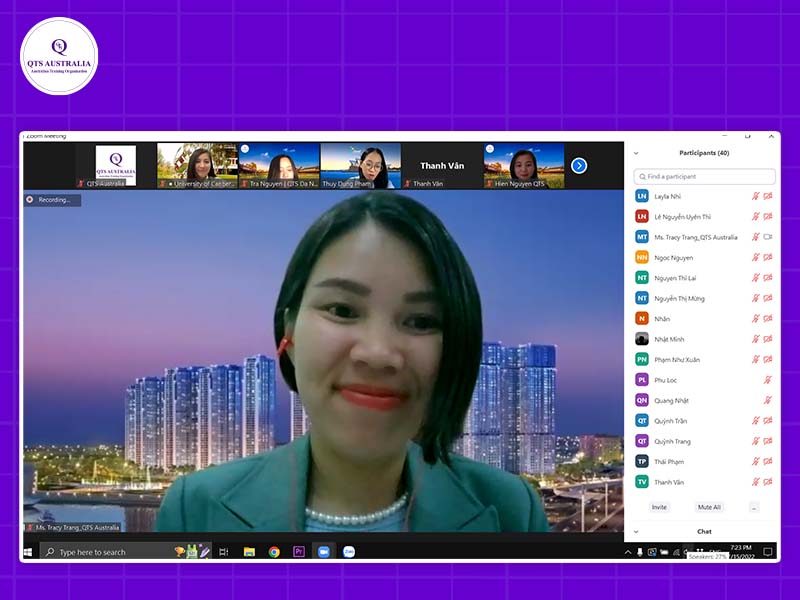Select the Thuy Dung Pham video thumbnail
800x600 pixels.
pyautogui.click(x=361, y=166)
